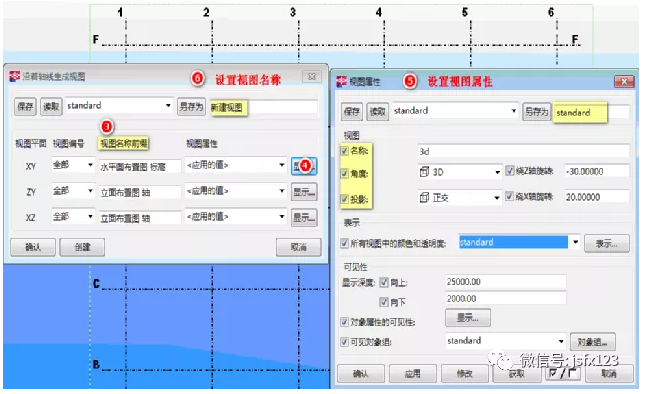Click 确认 in the 沿着轴线生成视图 dialog
Image resolution: width=647 pixels, height=394 pixels.
33,247
